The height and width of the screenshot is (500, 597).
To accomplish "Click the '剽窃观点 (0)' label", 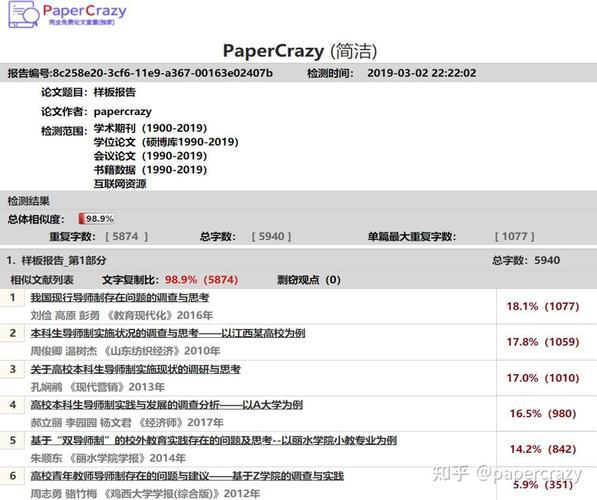I will coord(309,280).
